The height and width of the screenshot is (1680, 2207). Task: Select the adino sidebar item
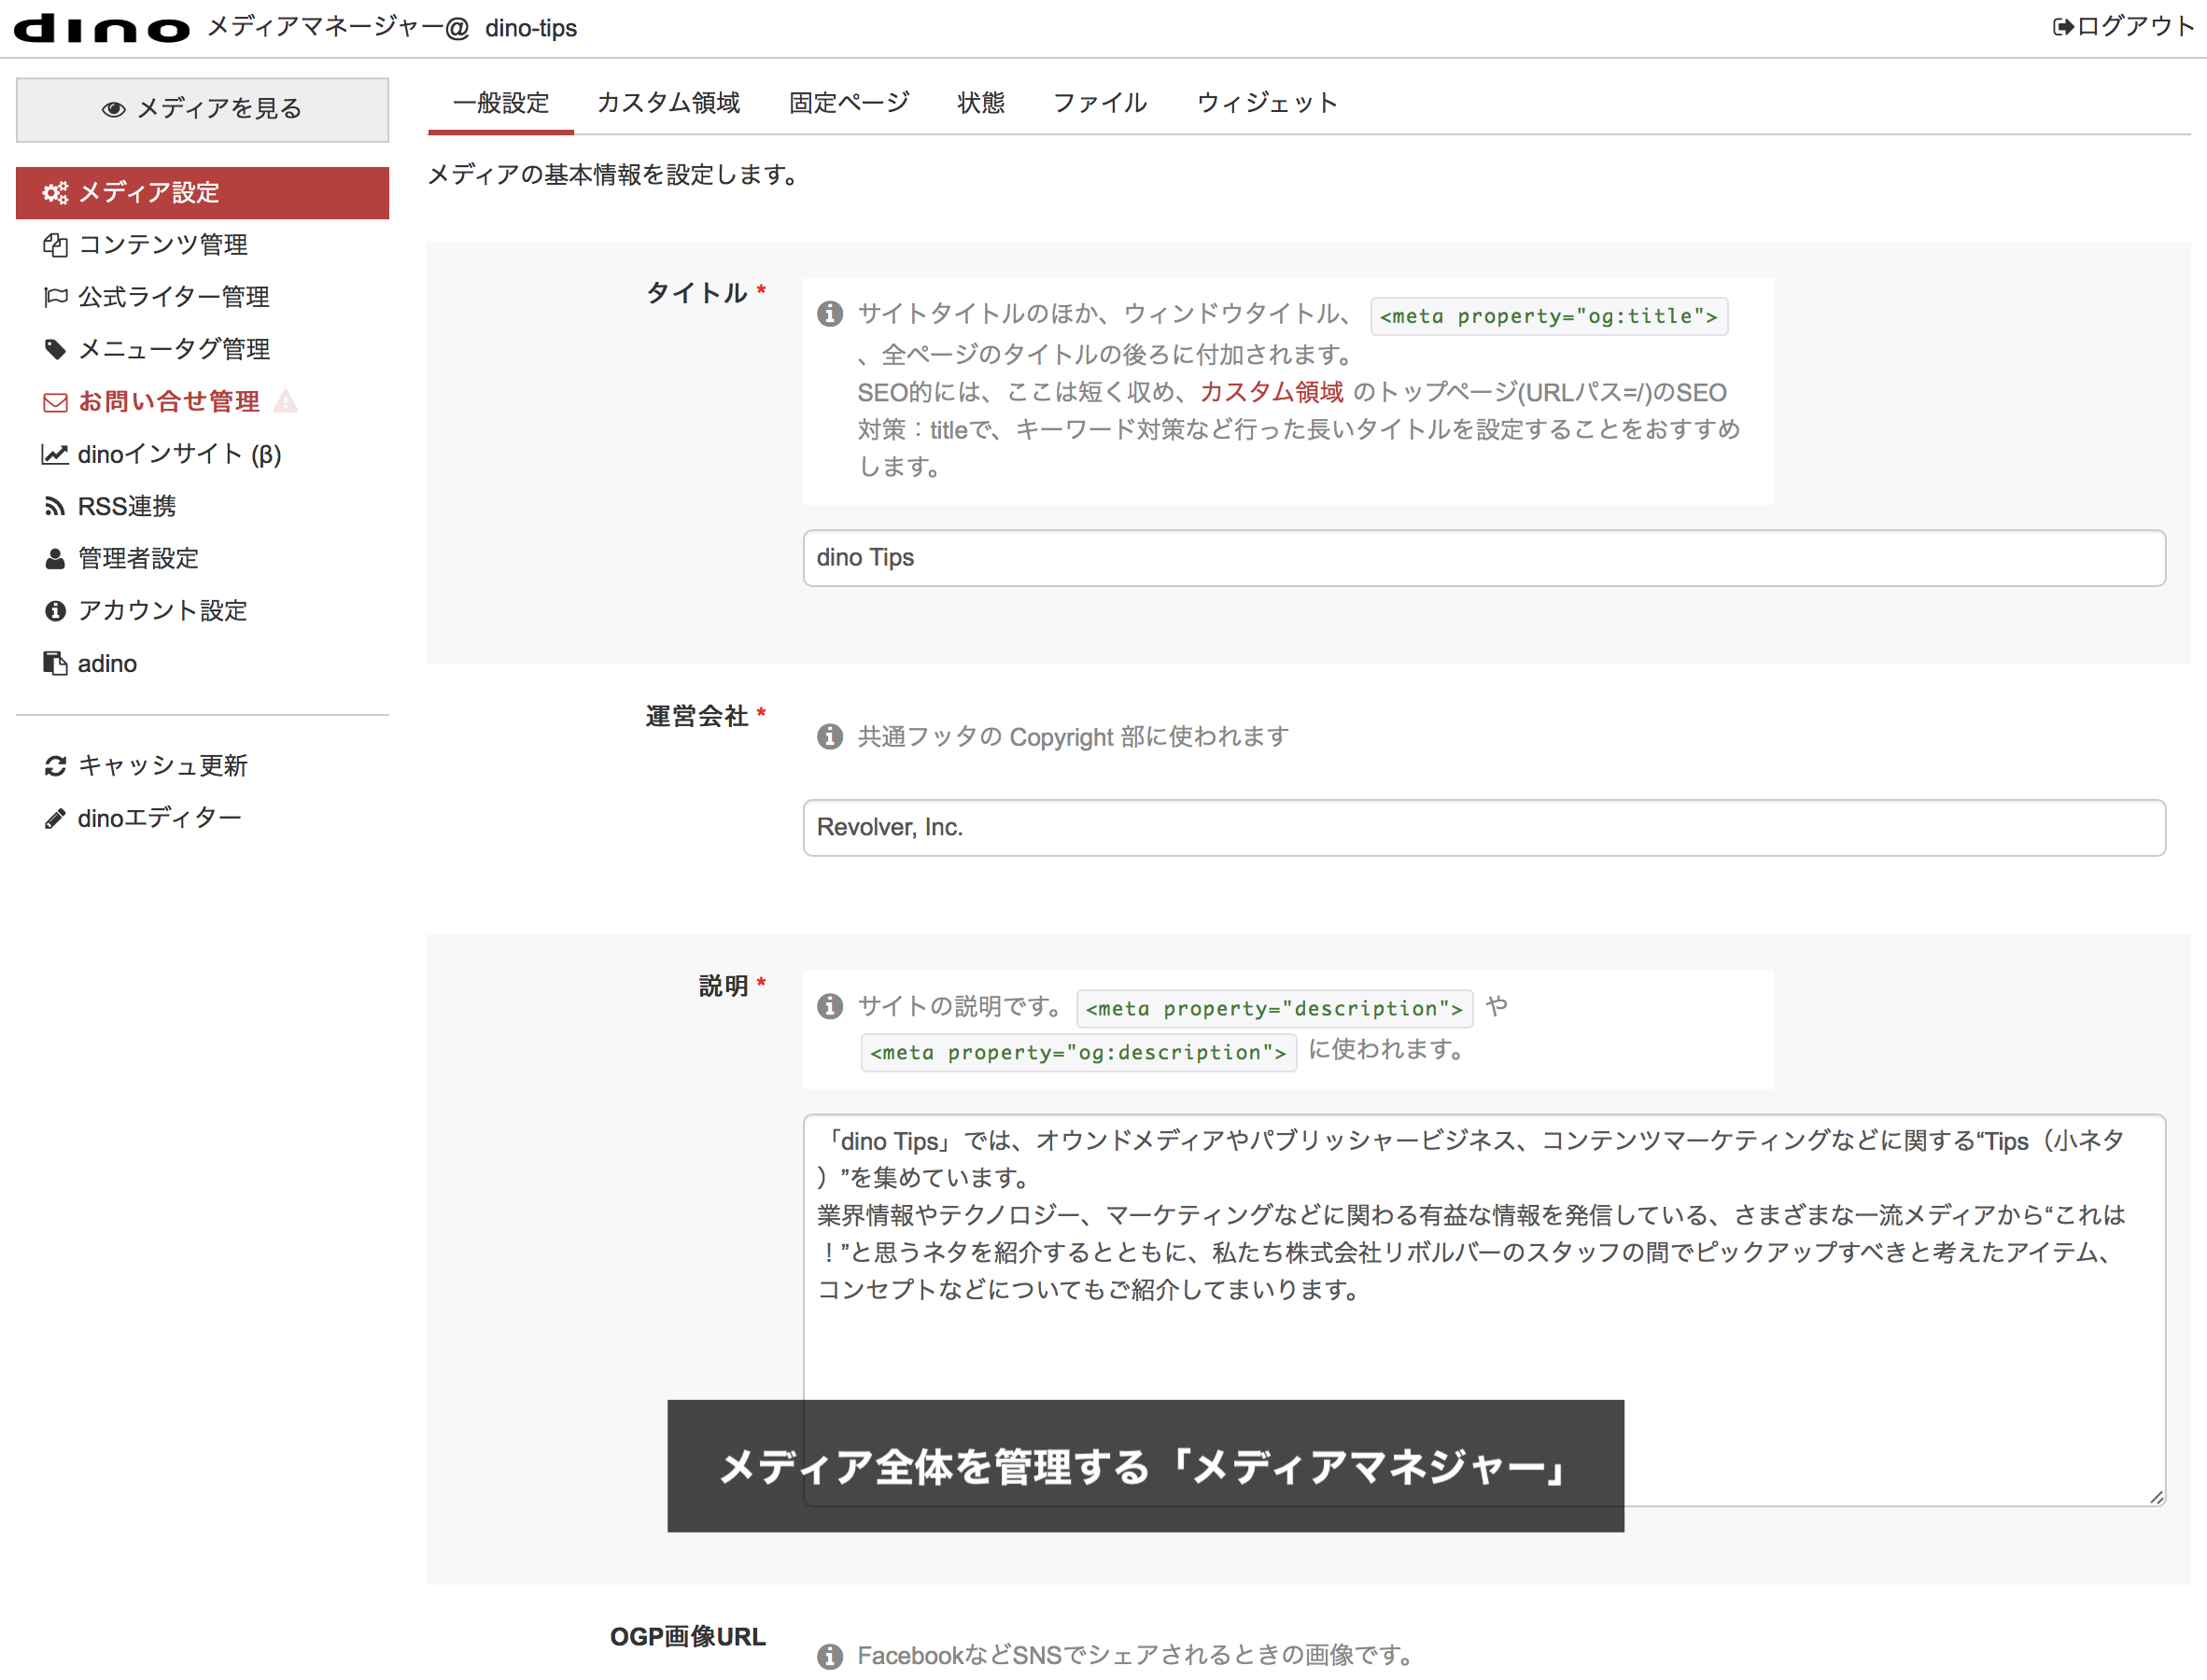pyautogui.click(x=107, y=662)
